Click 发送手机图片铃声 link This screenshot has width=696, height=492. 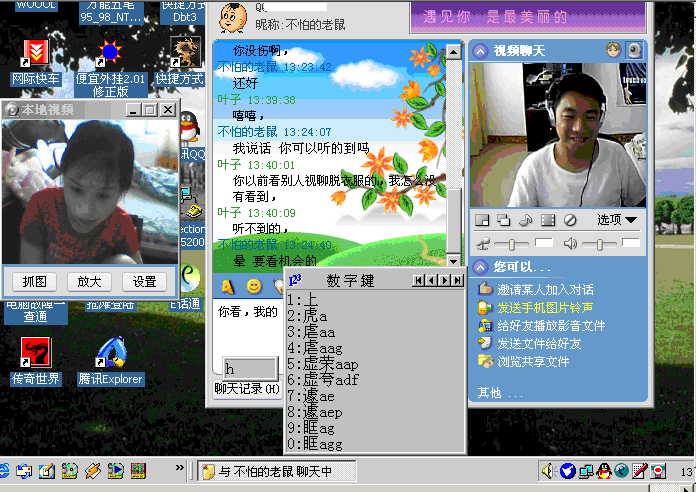[x=545, y=308]
